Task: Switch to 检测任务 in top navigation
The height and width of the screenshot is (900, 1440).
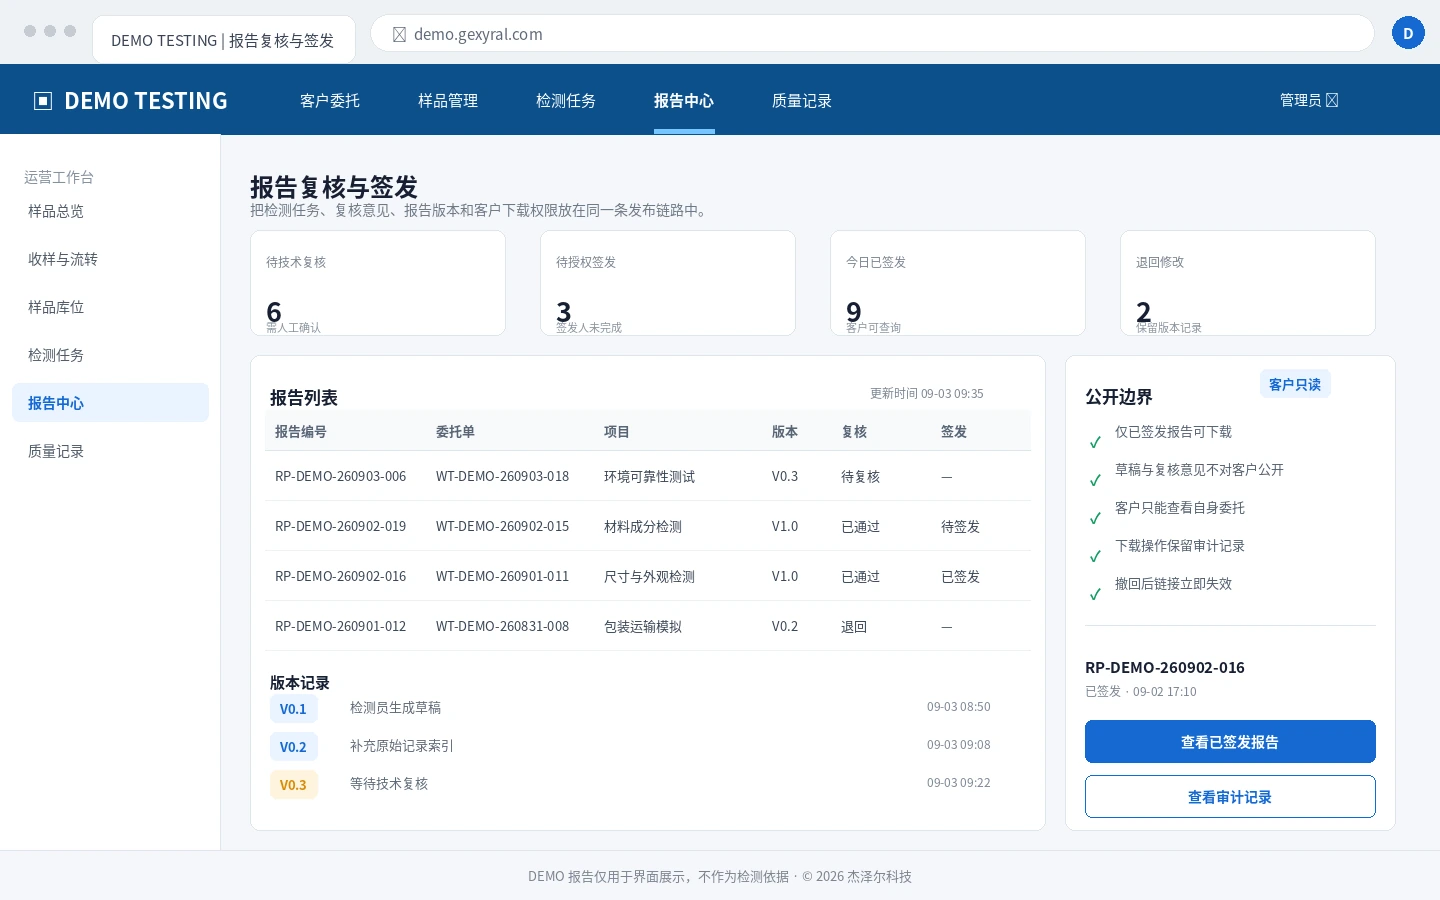Action: pos(566,101)
